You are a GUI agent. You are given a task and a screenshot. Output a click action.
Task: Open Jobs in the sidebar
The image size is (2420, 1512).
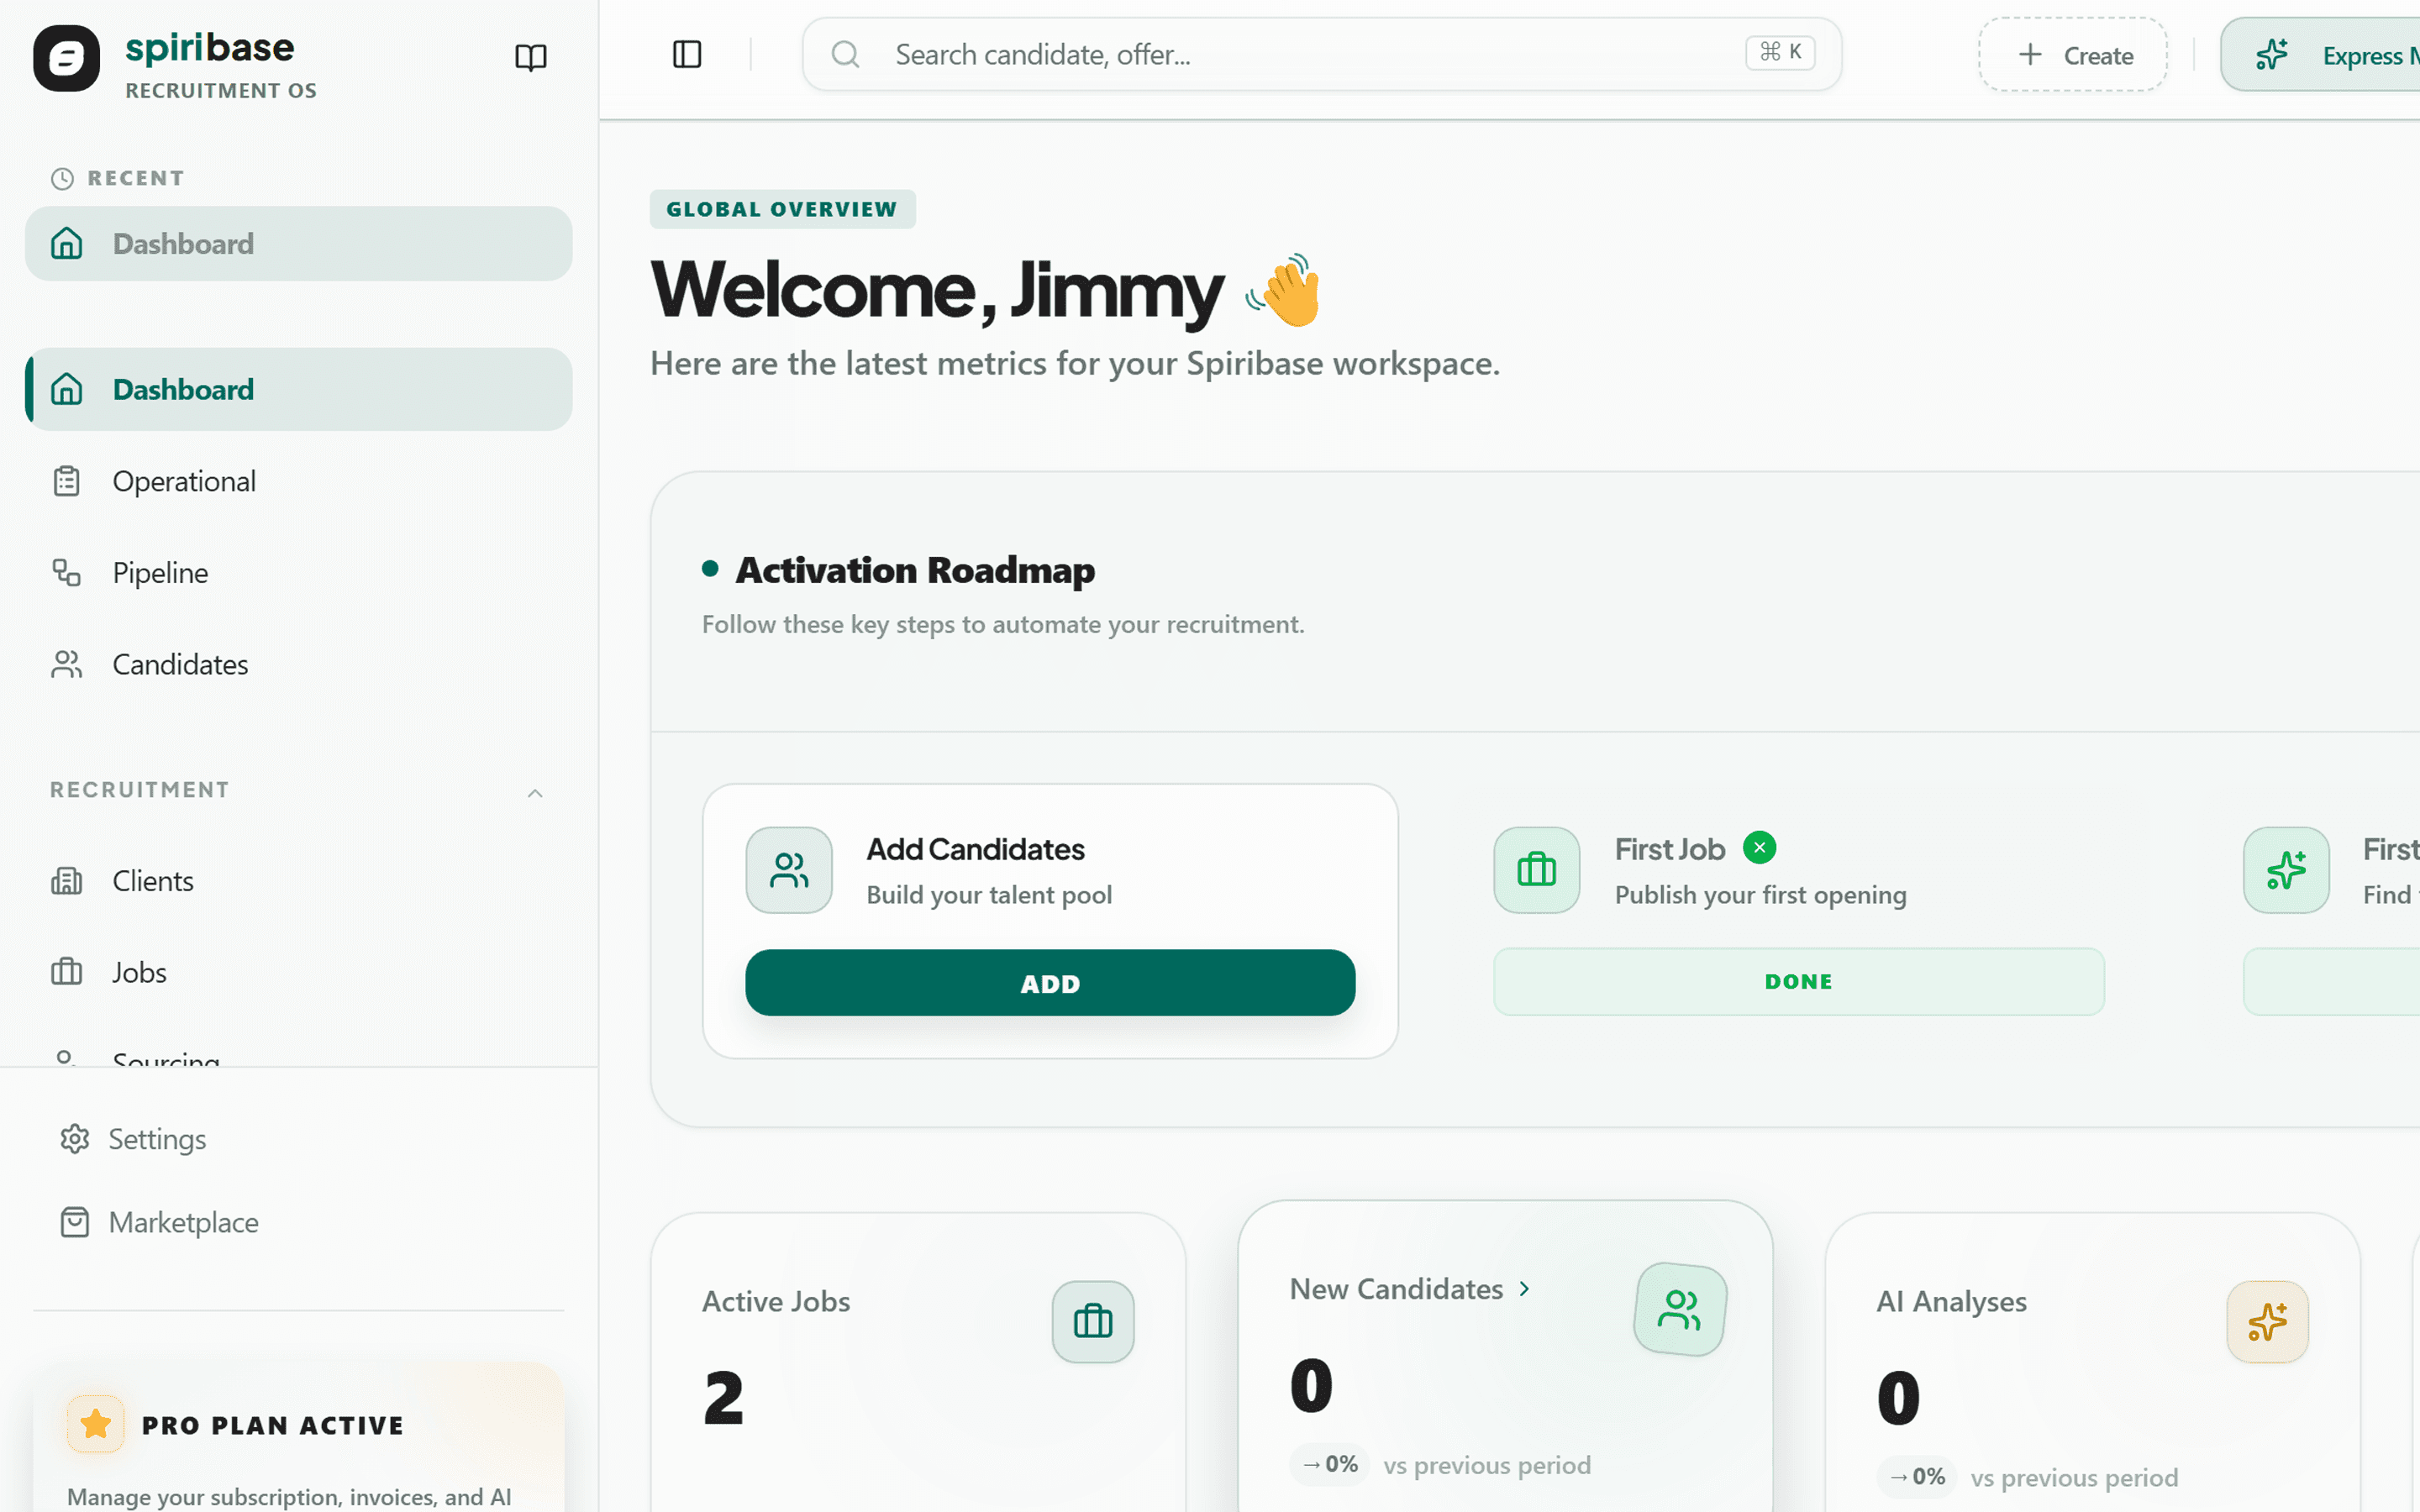(298, 972)
